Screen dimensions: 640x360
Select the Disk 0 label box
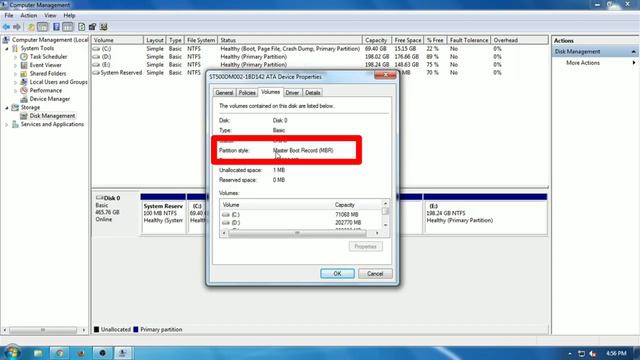[116, 213]
